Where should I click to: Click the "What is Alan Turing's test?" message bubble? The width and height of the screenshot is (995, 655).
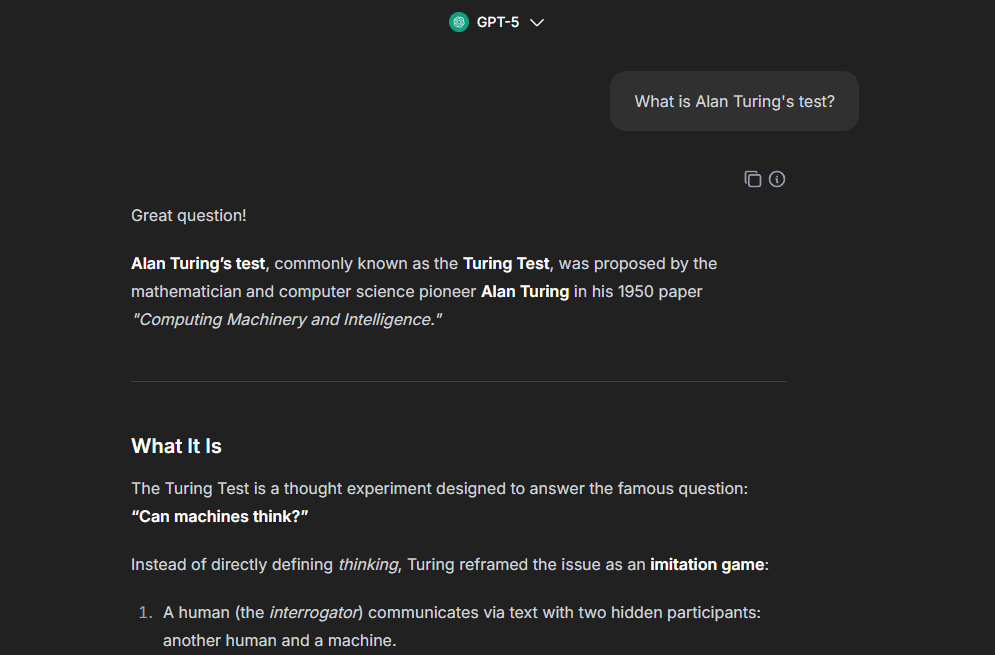tap(734, 101)
